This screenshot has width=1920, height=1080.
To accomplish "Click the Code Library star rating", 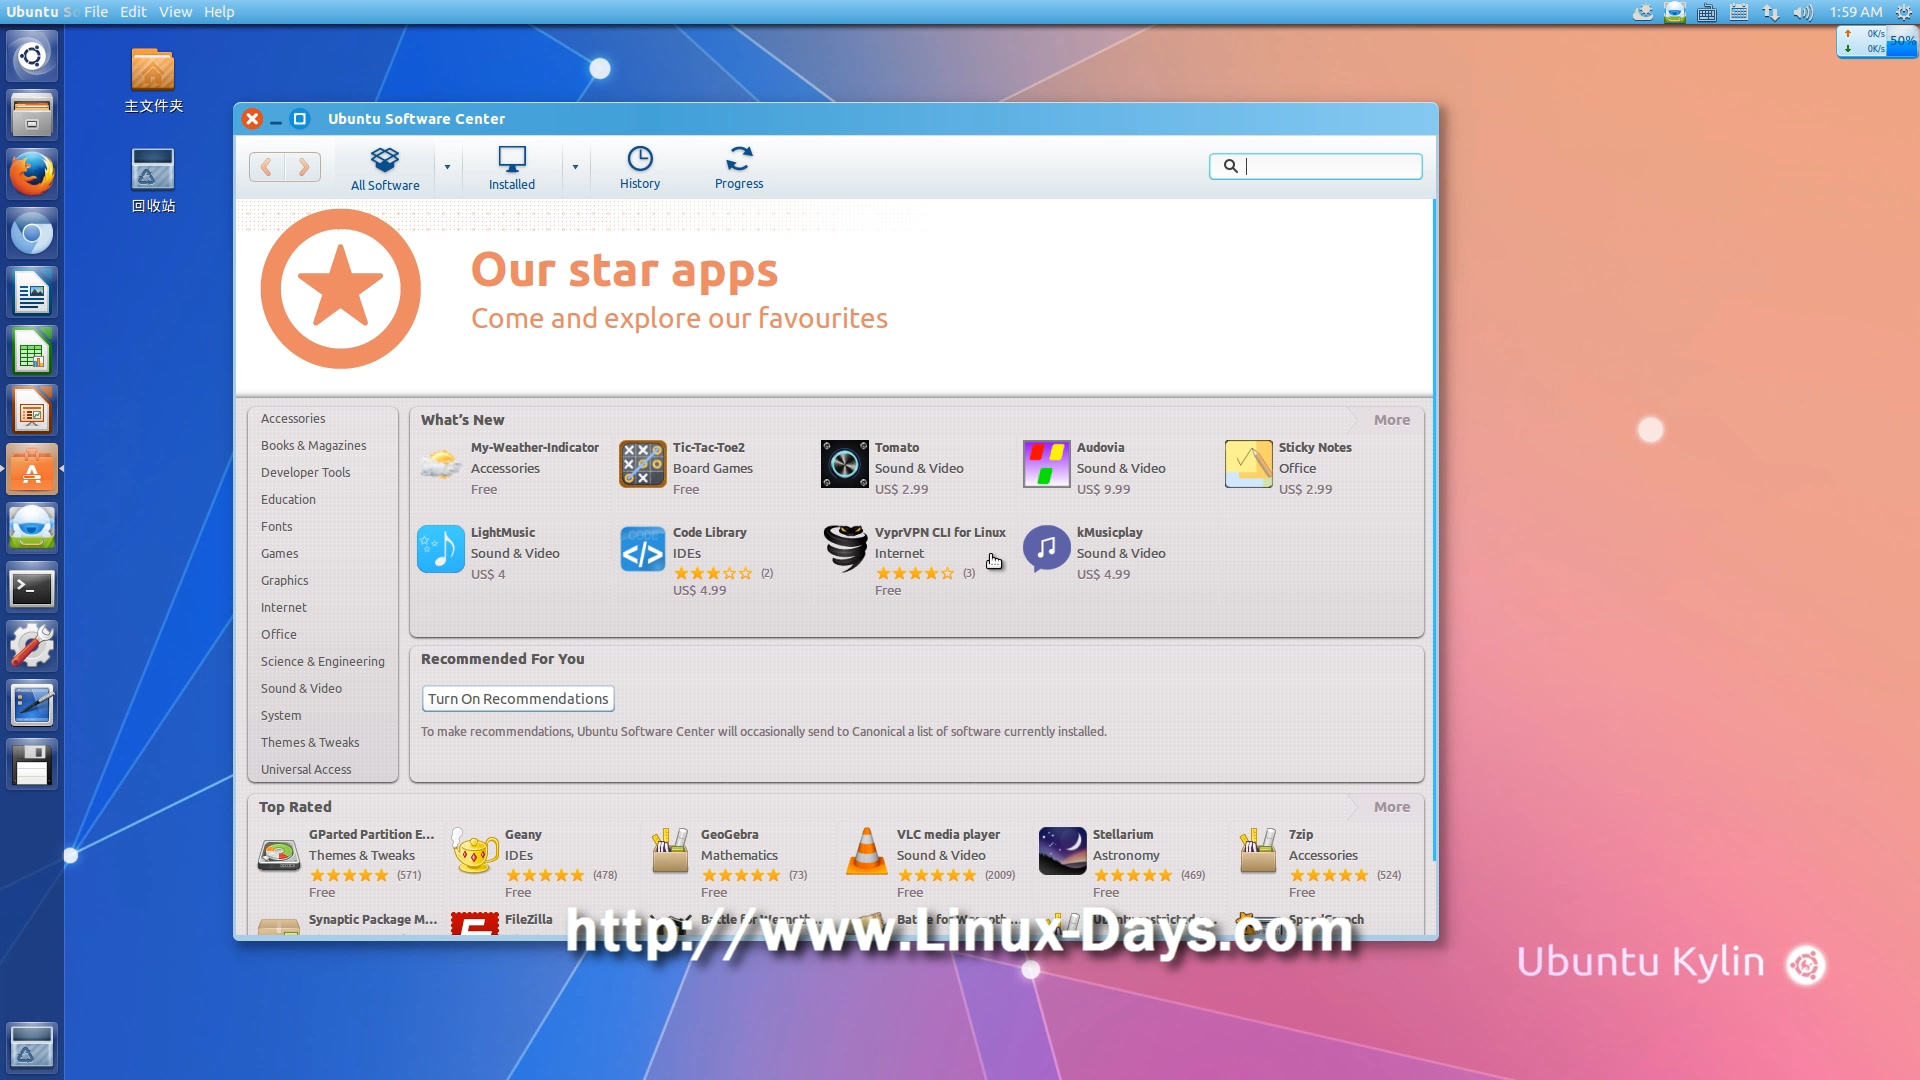I will point(712,573).
